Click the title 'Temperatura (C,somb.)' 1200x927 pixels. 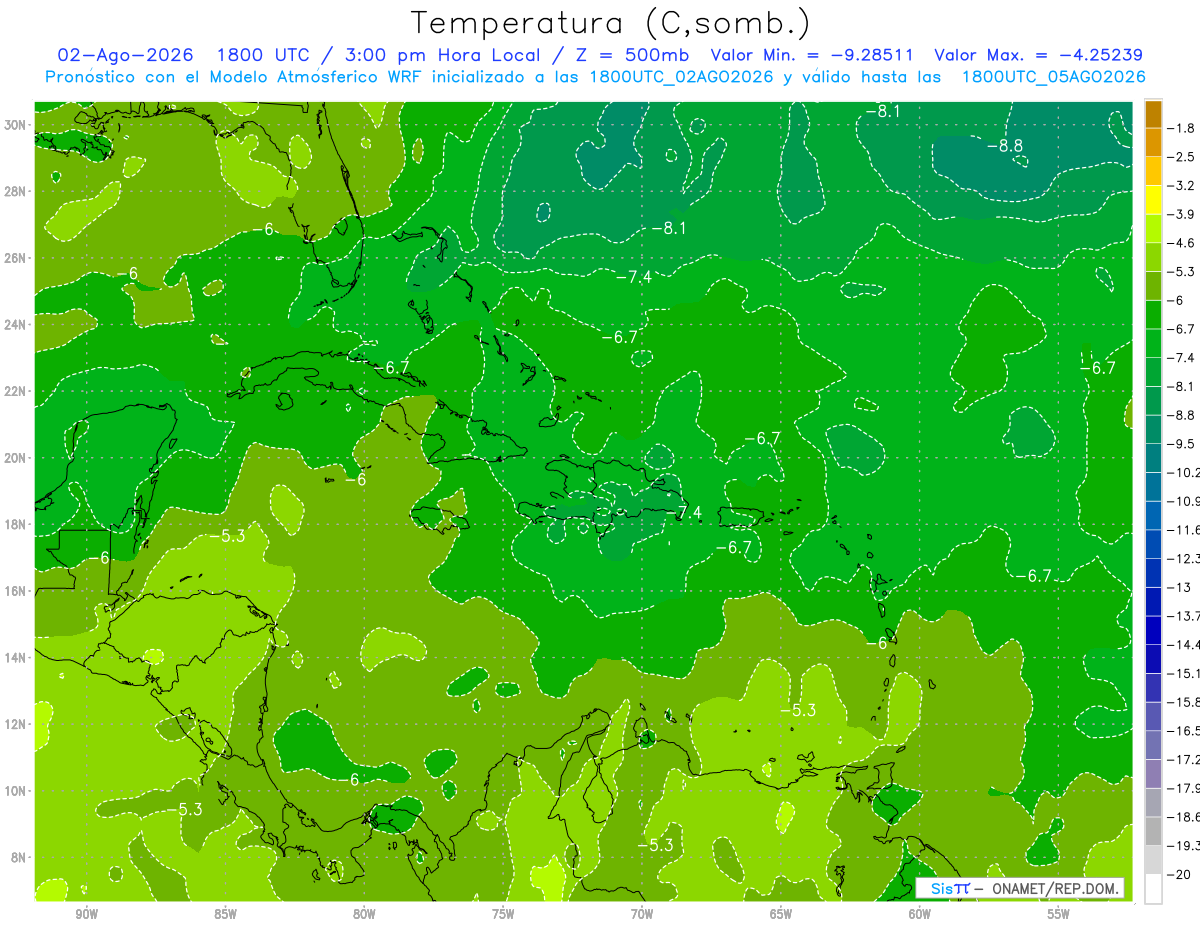click(x=610, y=23)
